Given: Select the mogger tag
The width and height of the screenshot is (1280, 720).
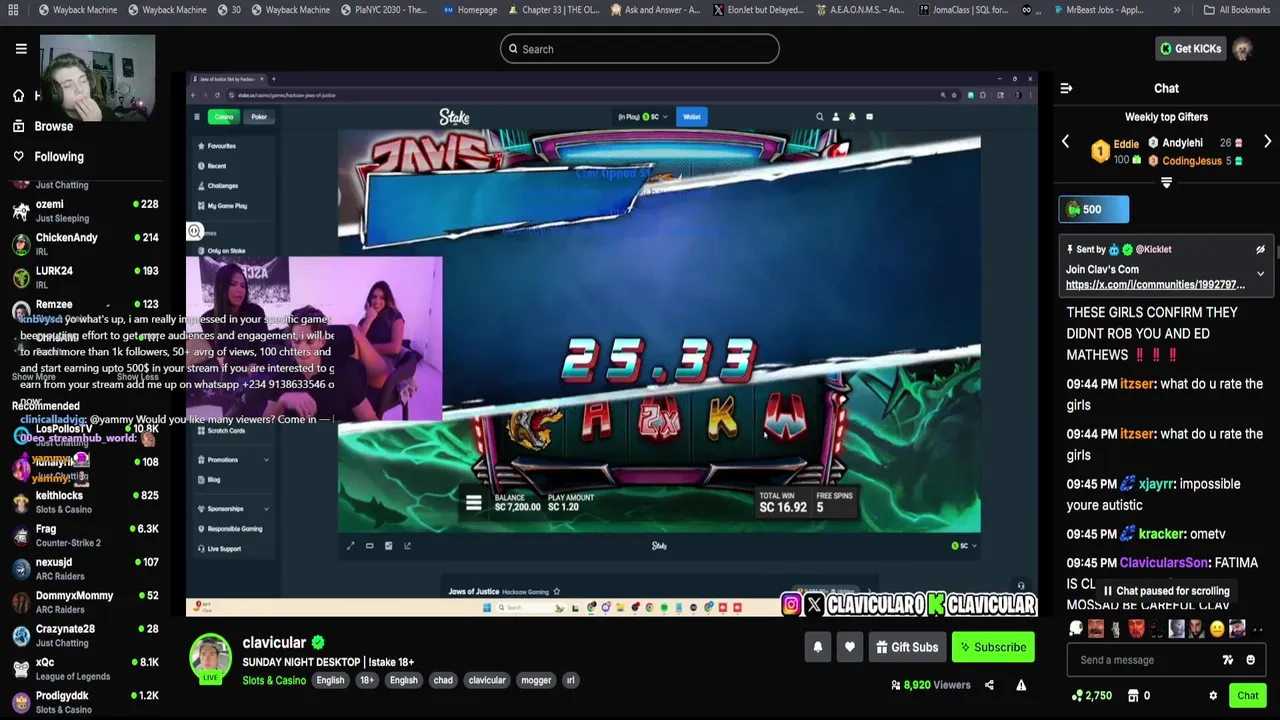Looking at the screenshot, I should tap(536, 680).
